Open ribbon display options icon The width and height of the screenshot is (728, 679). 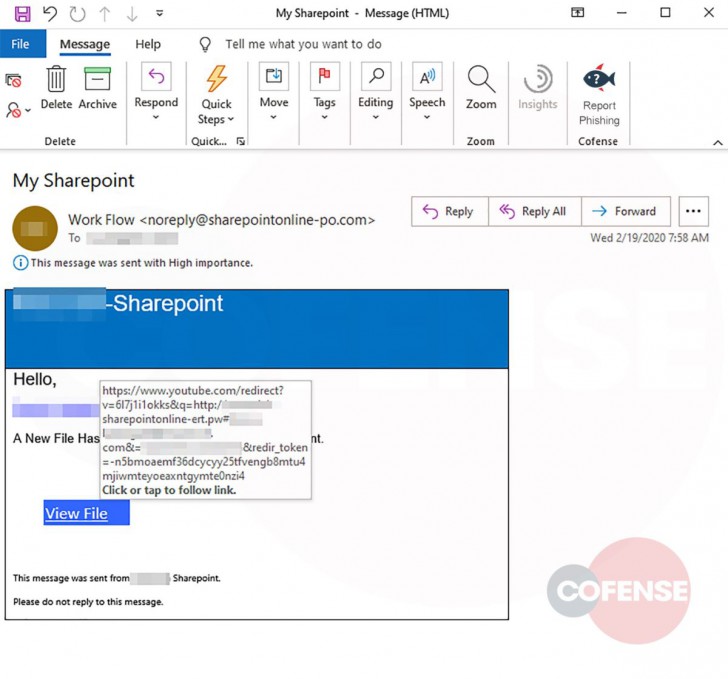(x=577, y=13)
